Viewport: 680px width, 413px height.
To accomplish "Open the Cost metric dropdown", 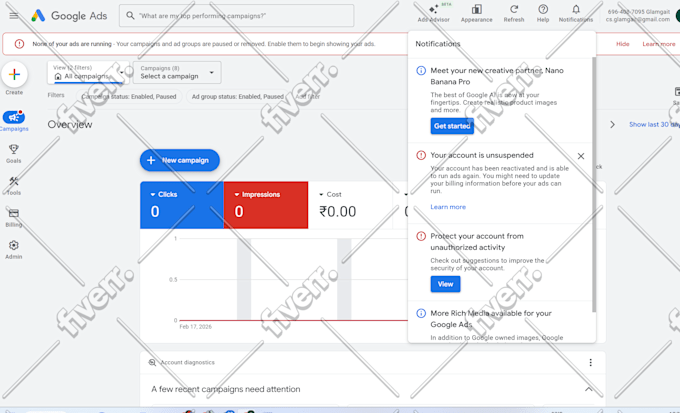I will pyautogui.click(x=330, y=194).
